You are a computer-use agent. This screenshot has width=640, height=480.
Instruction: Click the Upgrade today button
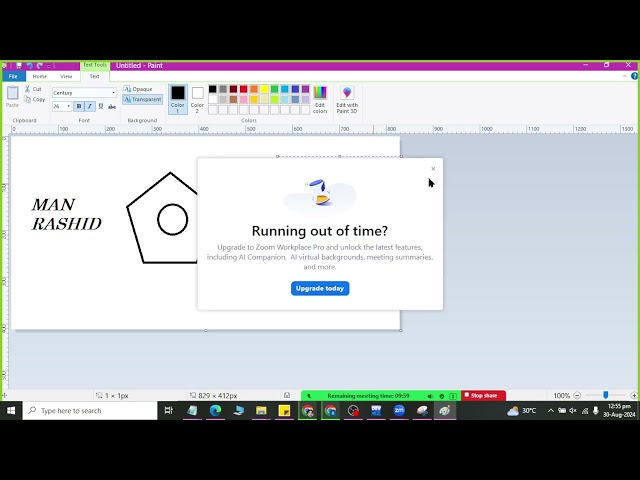click(x=320, y=288)
